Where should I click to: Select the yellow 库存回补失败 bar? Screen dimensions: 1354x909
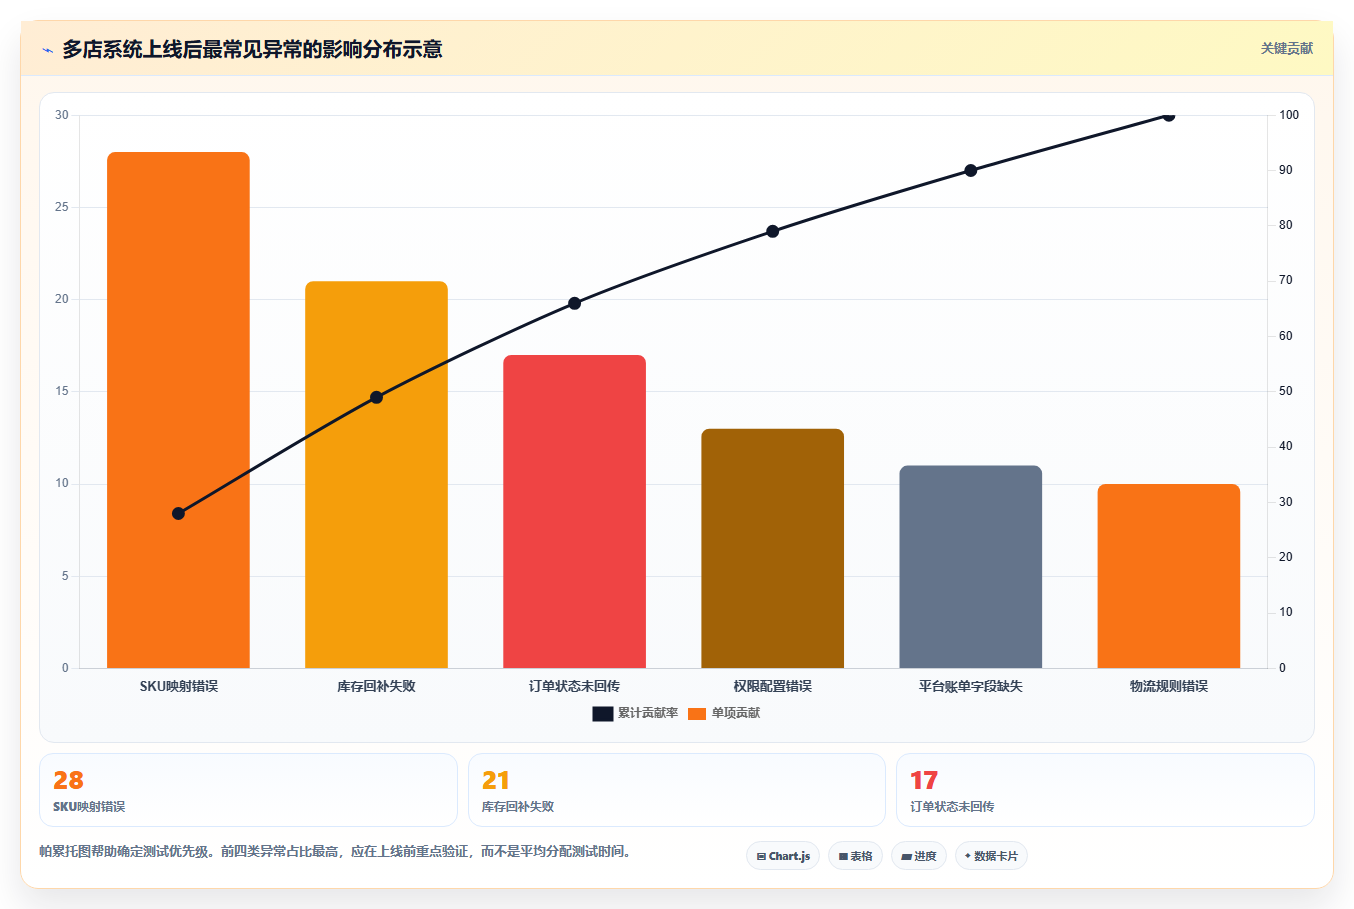pyautogui.click(x=376, y=474)
